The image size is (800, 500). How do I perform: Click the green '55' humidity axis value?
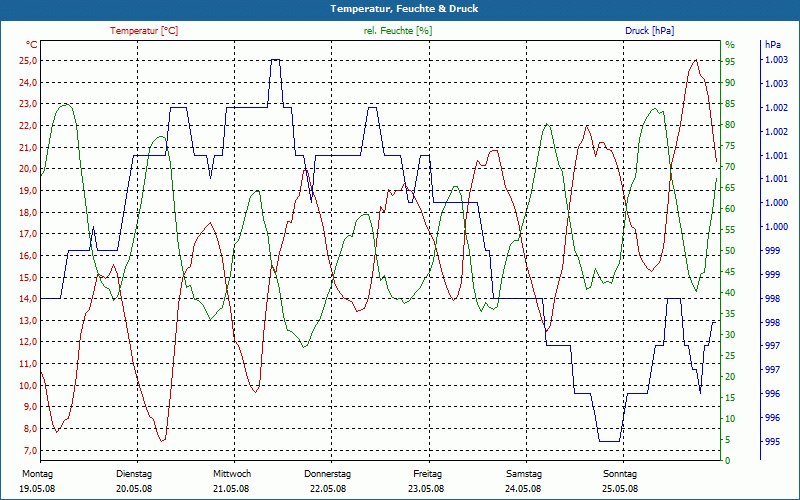(730, 230)
